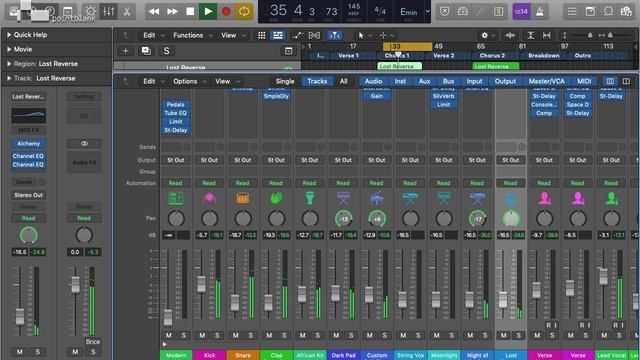This screenshot has width=640, height=360.
Task: Open the Tube EQ plugin slot
Action: (176, 113)
